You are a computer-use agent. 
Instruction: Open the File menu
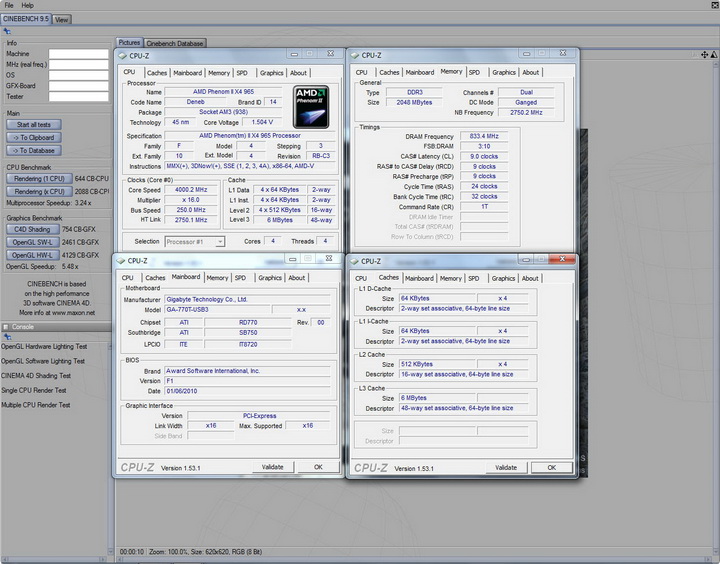pyautogui.click(x=9, y=6)
